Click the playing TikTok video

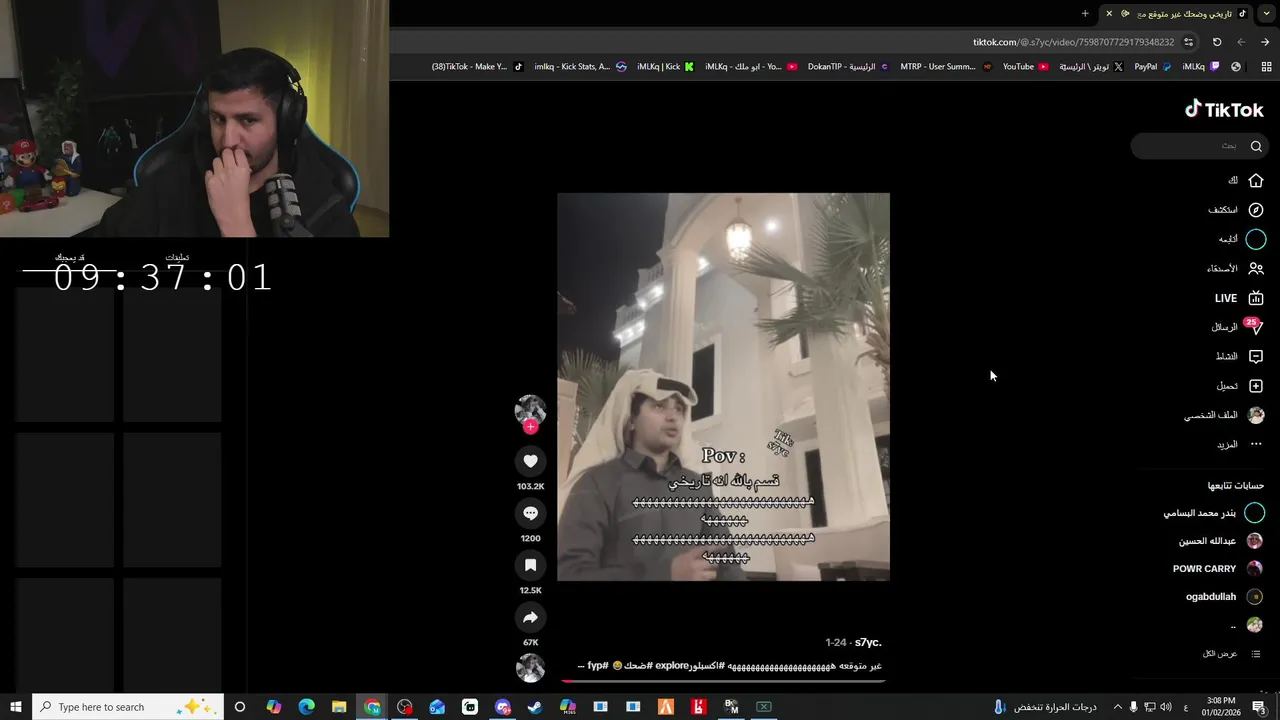723,387
